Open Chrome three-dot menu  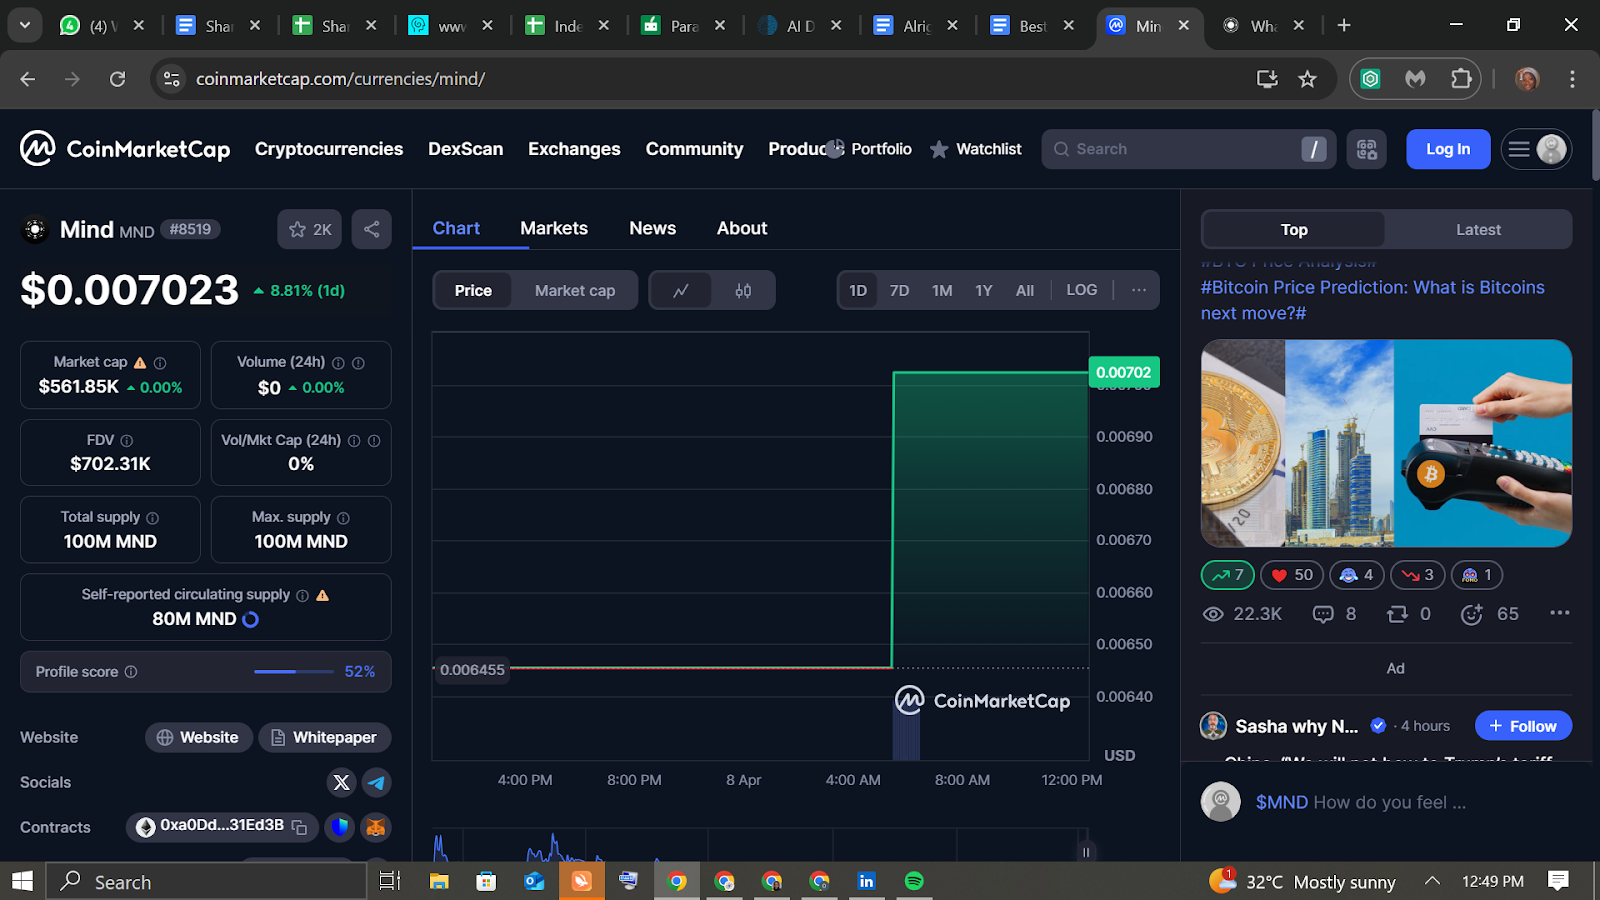[x=1572, y=79]
